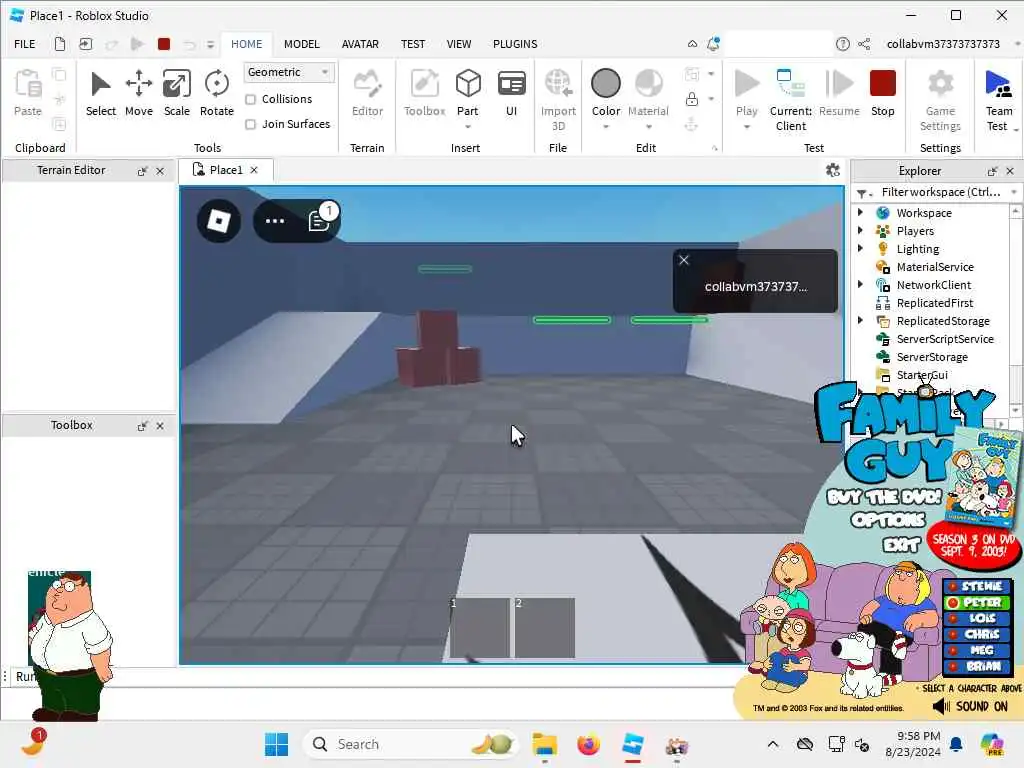Image resolution: width=1024 pixels, height=768 pixels.
Task: Switch to the AVATAR ribbon tab
Action: tap(360, 44)
